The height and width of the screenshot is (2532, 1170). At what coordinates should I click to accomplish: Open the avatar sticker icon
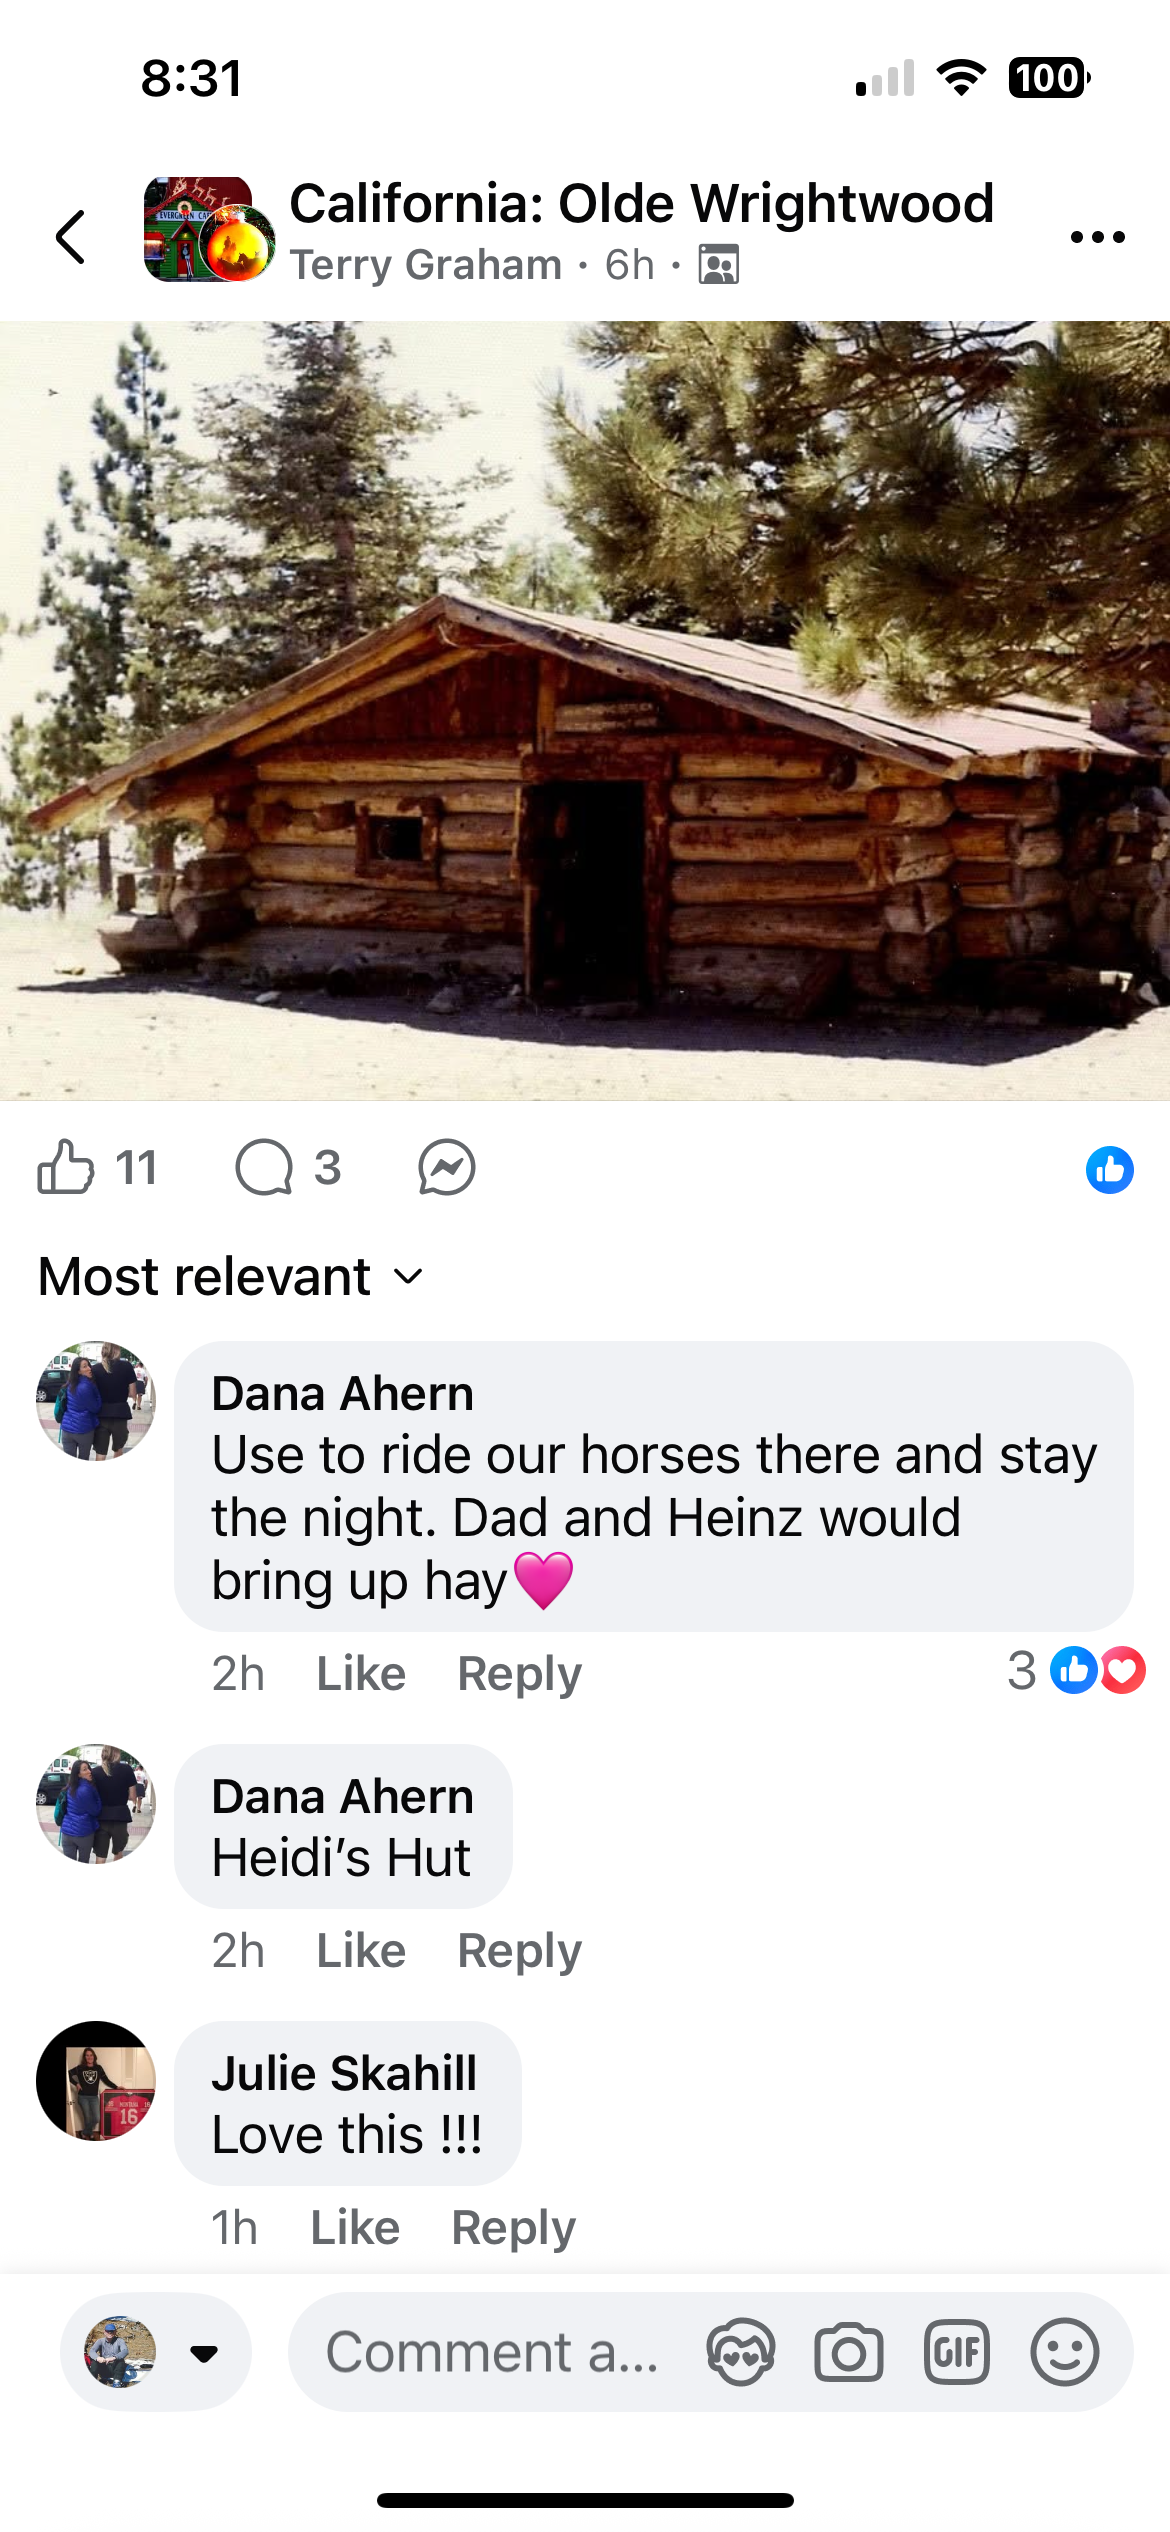(741, 2352)
